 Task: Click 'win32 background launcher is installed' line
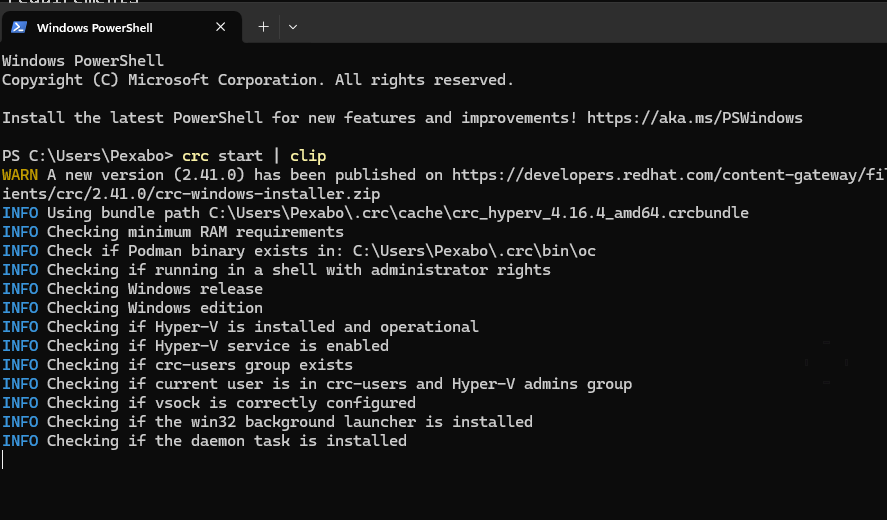point(268,422)
